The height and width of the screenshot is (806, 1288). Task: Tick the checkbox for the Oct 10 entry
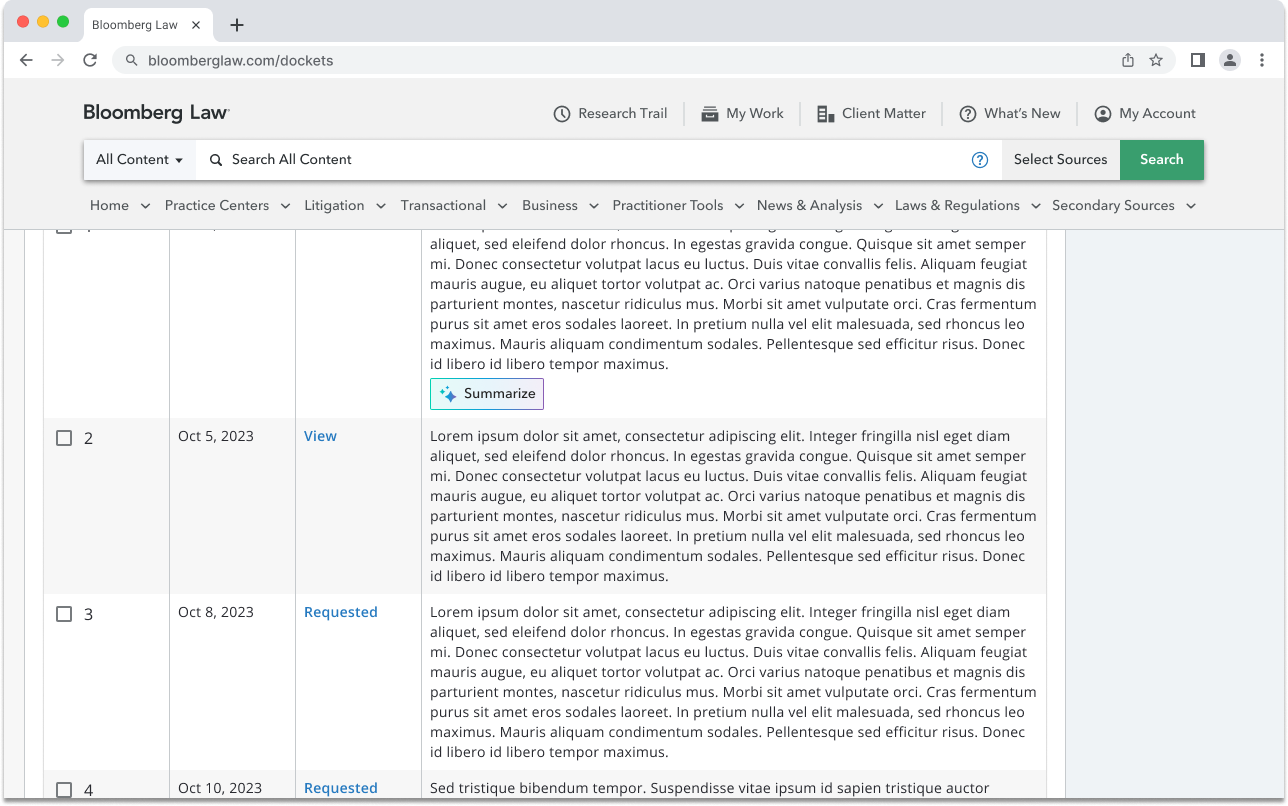click(64, 789)
